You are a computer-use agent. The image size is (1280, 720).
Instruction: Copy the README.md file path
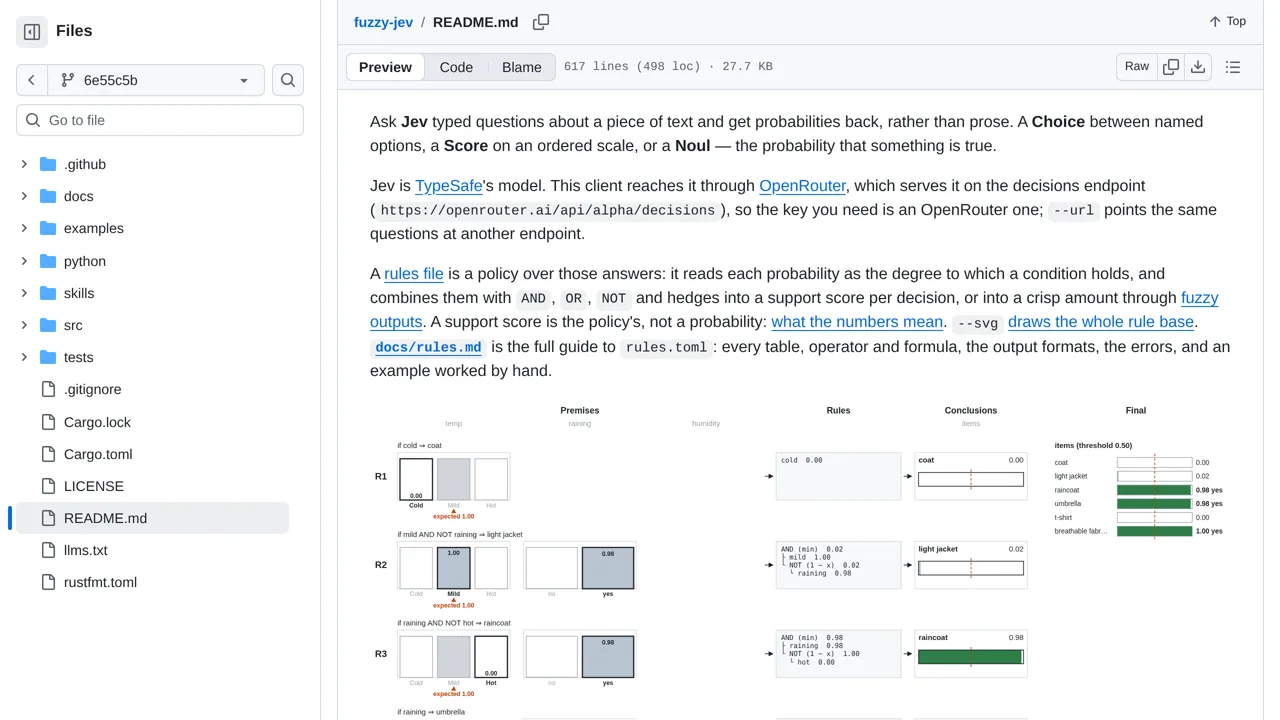[x=541, y=22]
